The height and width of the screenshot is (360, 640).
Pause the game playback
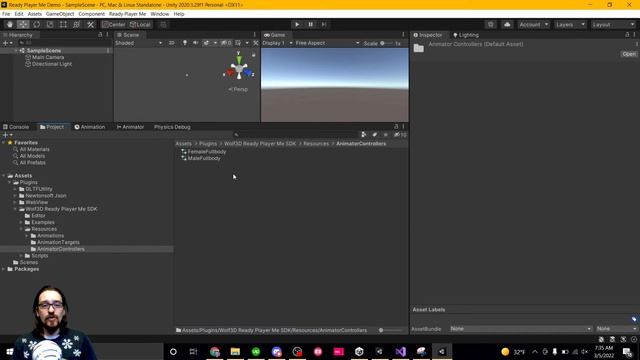(310, 24)
